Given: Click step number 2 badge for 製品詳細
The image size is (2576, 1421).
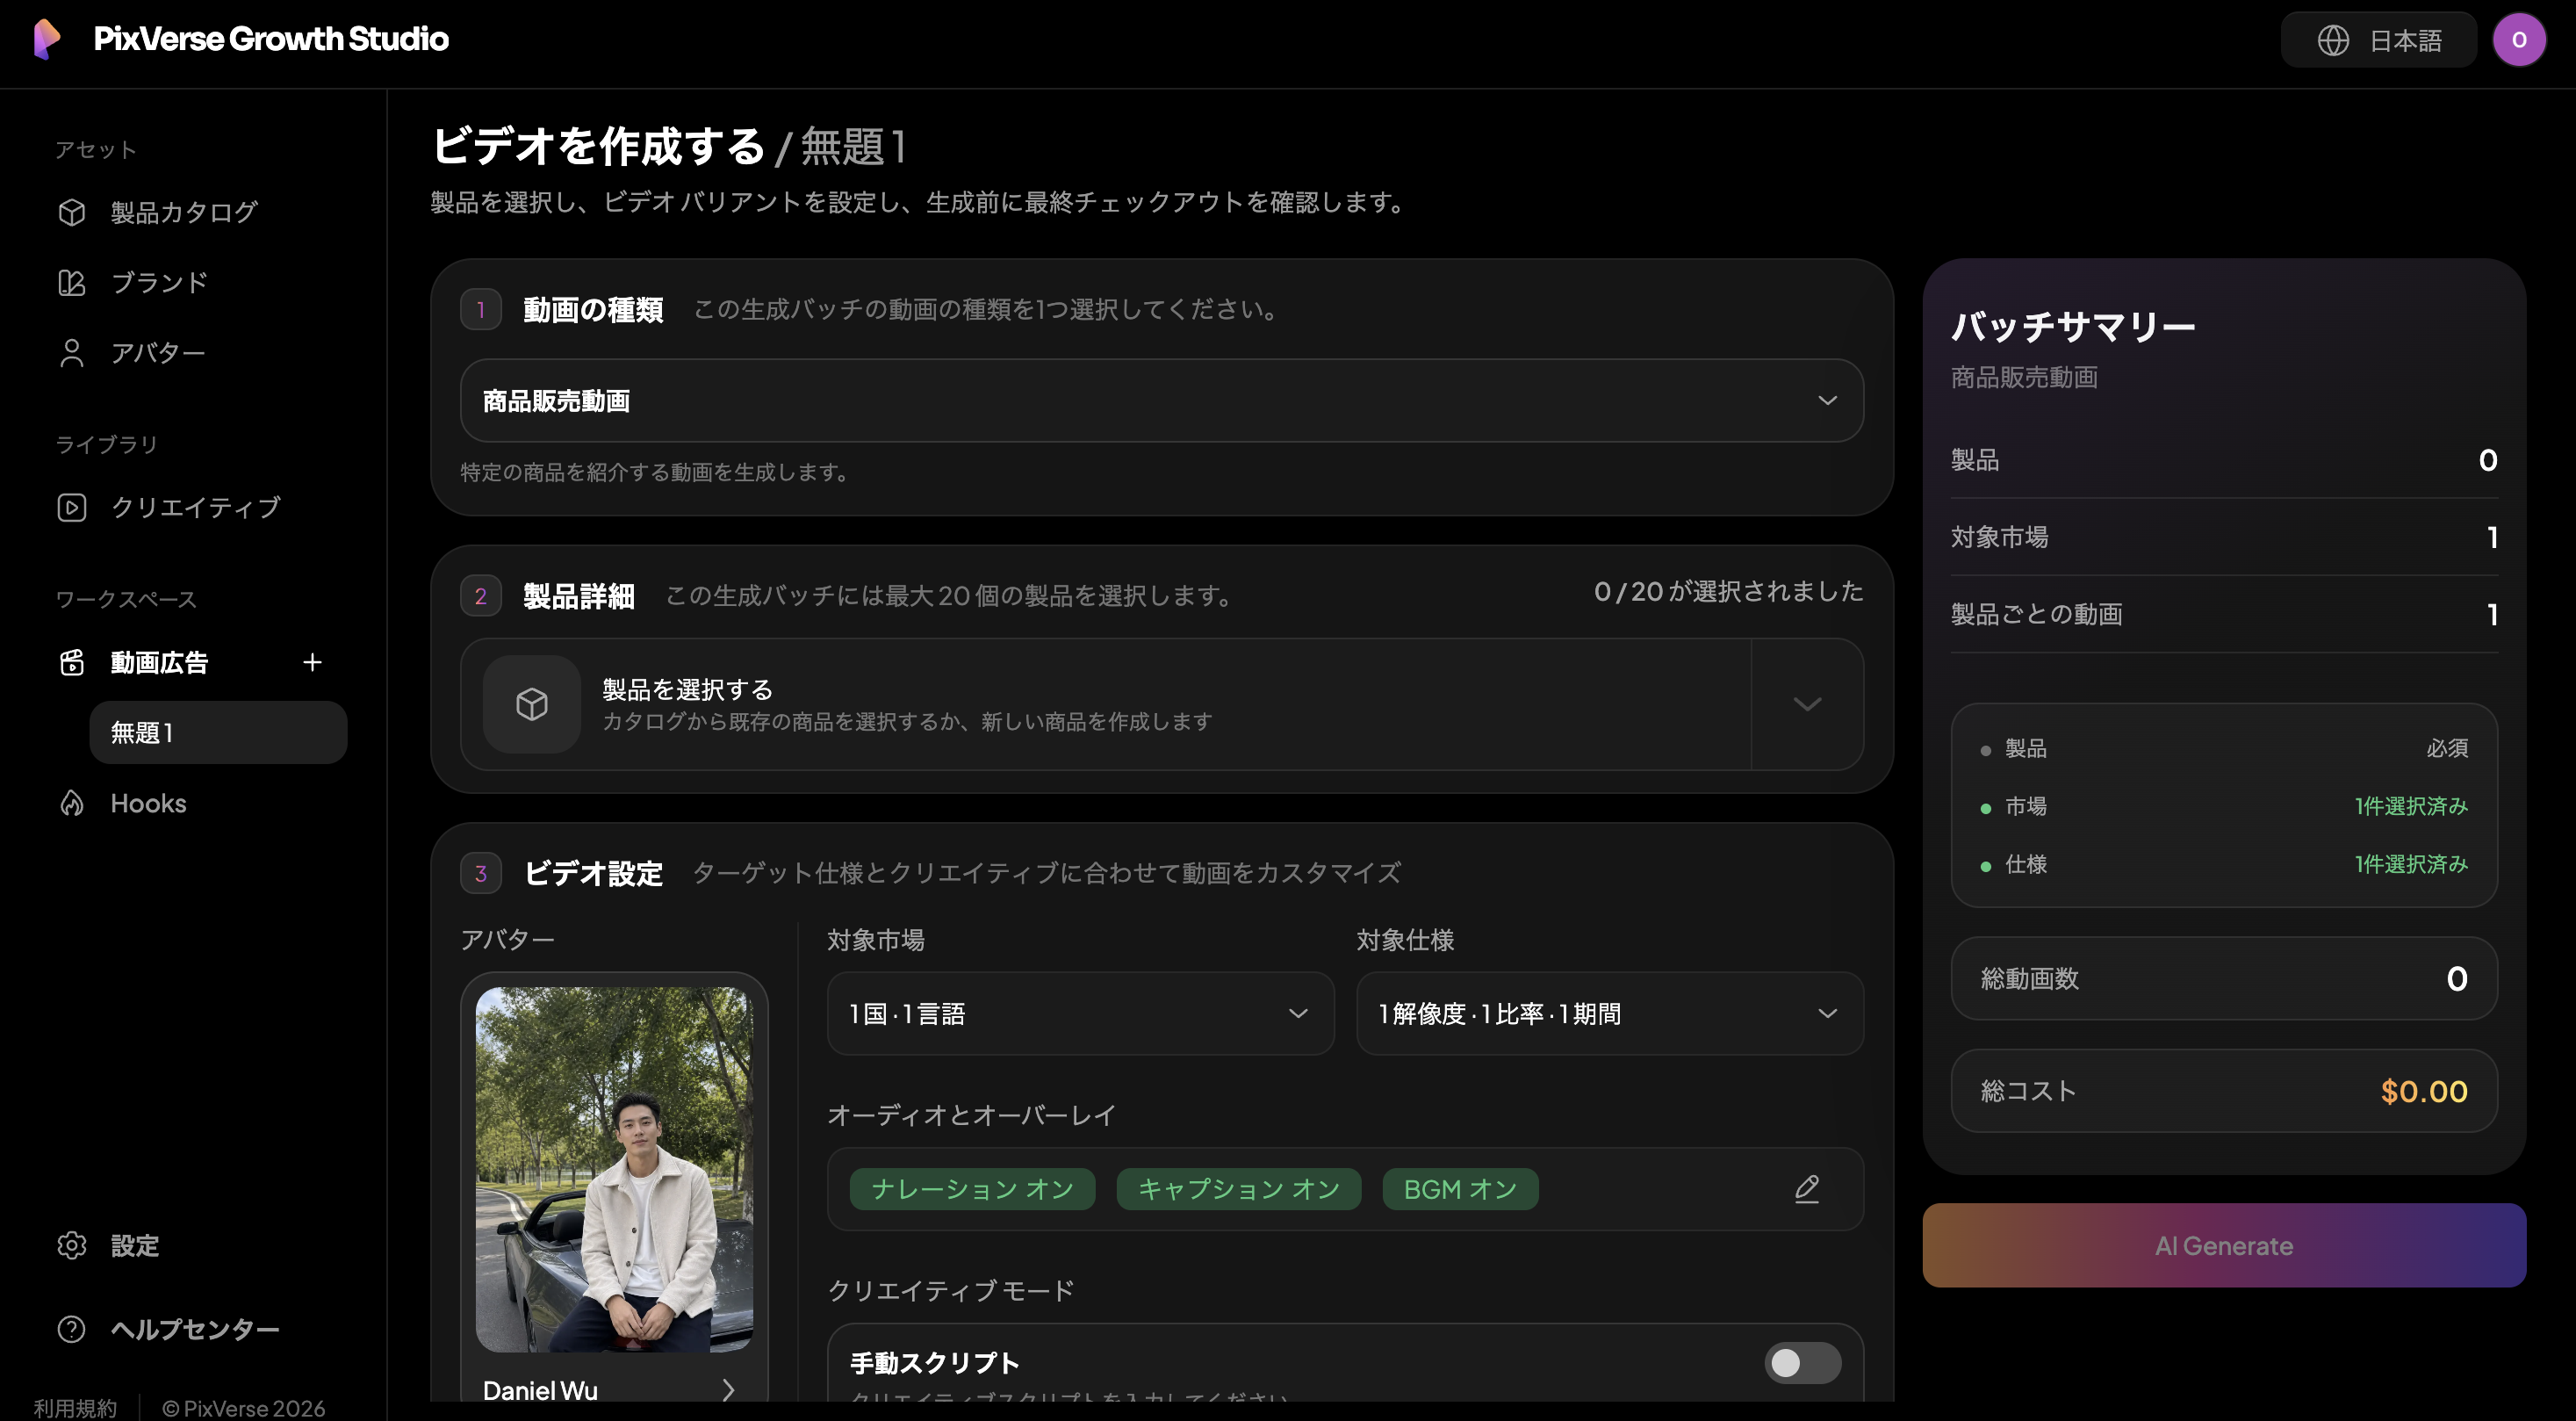Looking at the screenshot, I should pyautogui.click(x=481, y=596).
